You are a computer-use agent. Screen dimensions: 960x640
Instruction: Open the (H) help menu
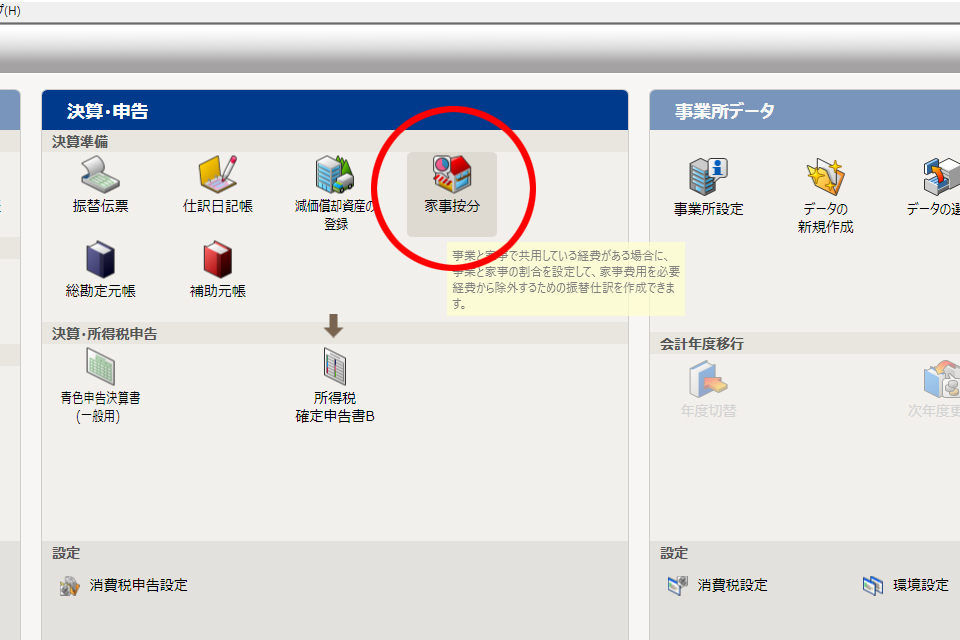[x=10, y=10]
